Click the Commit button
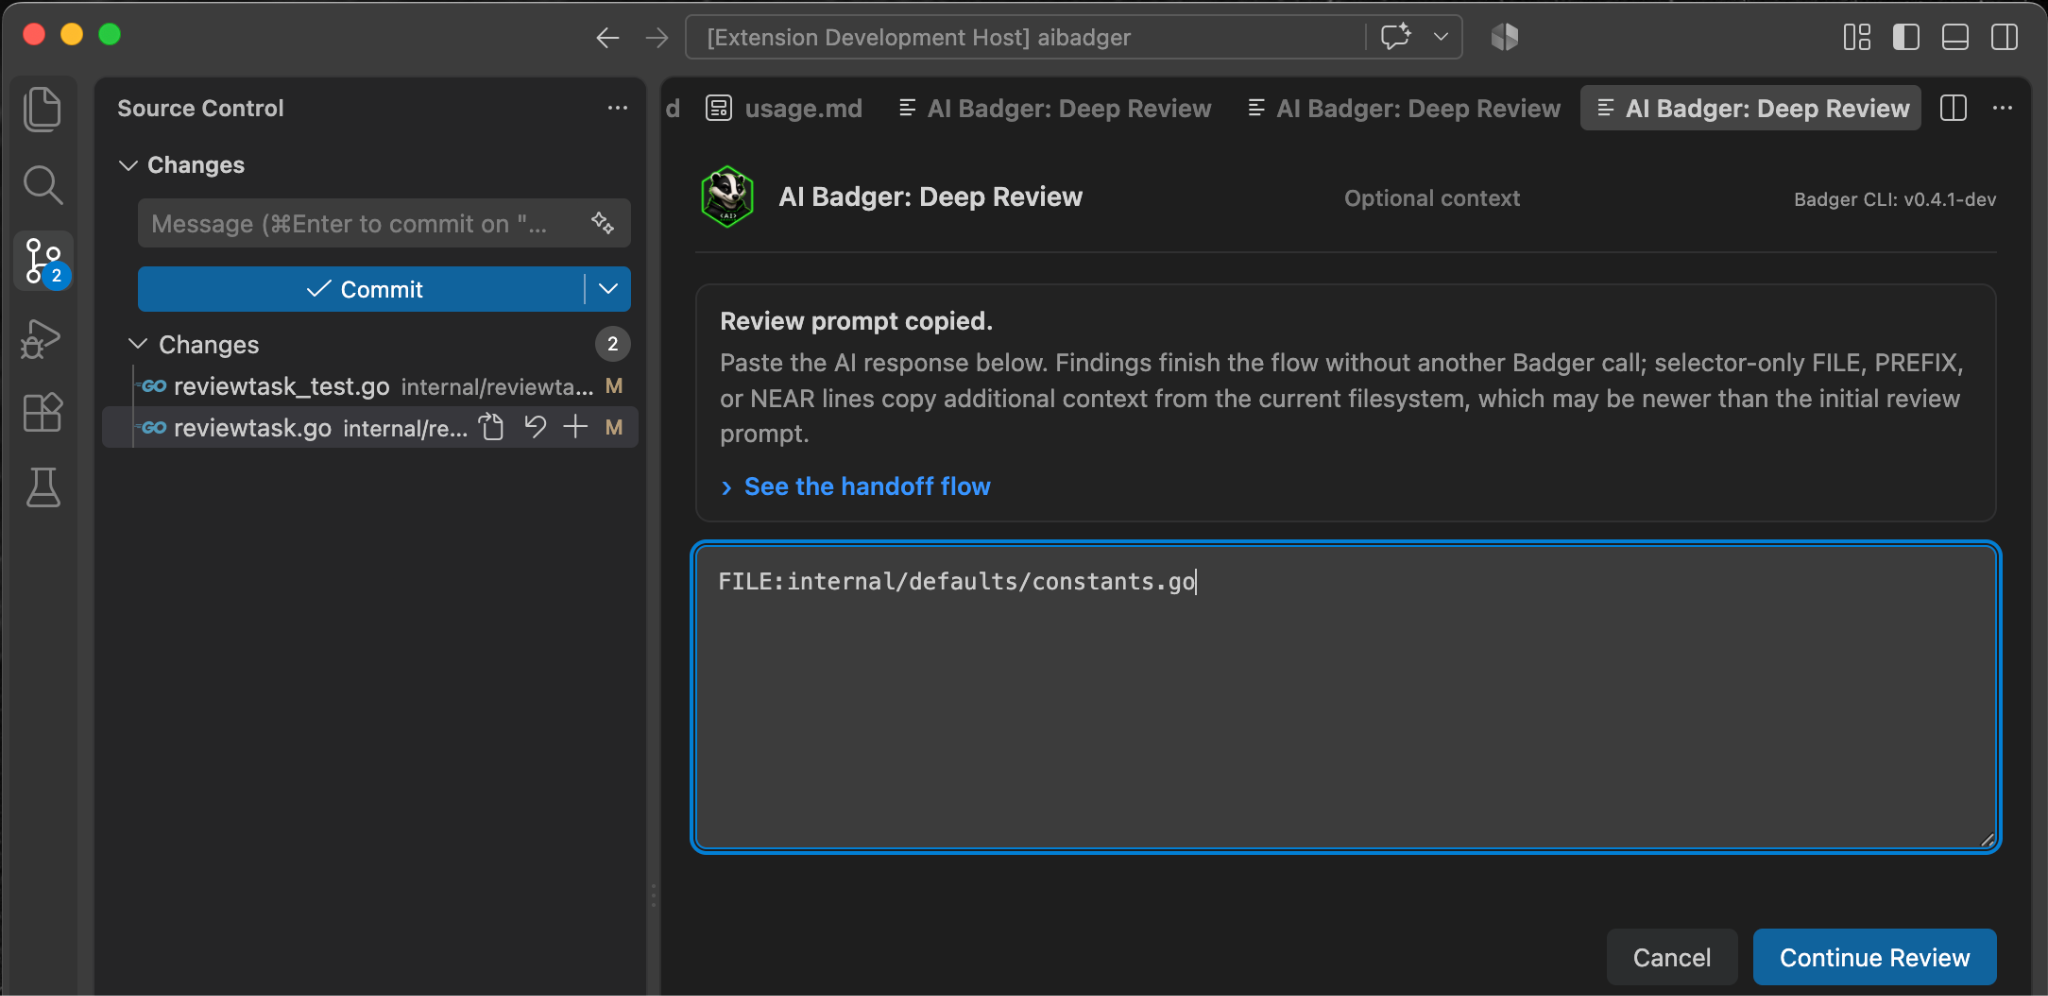This screenshot has width=2048, height=996. [361, 289]
